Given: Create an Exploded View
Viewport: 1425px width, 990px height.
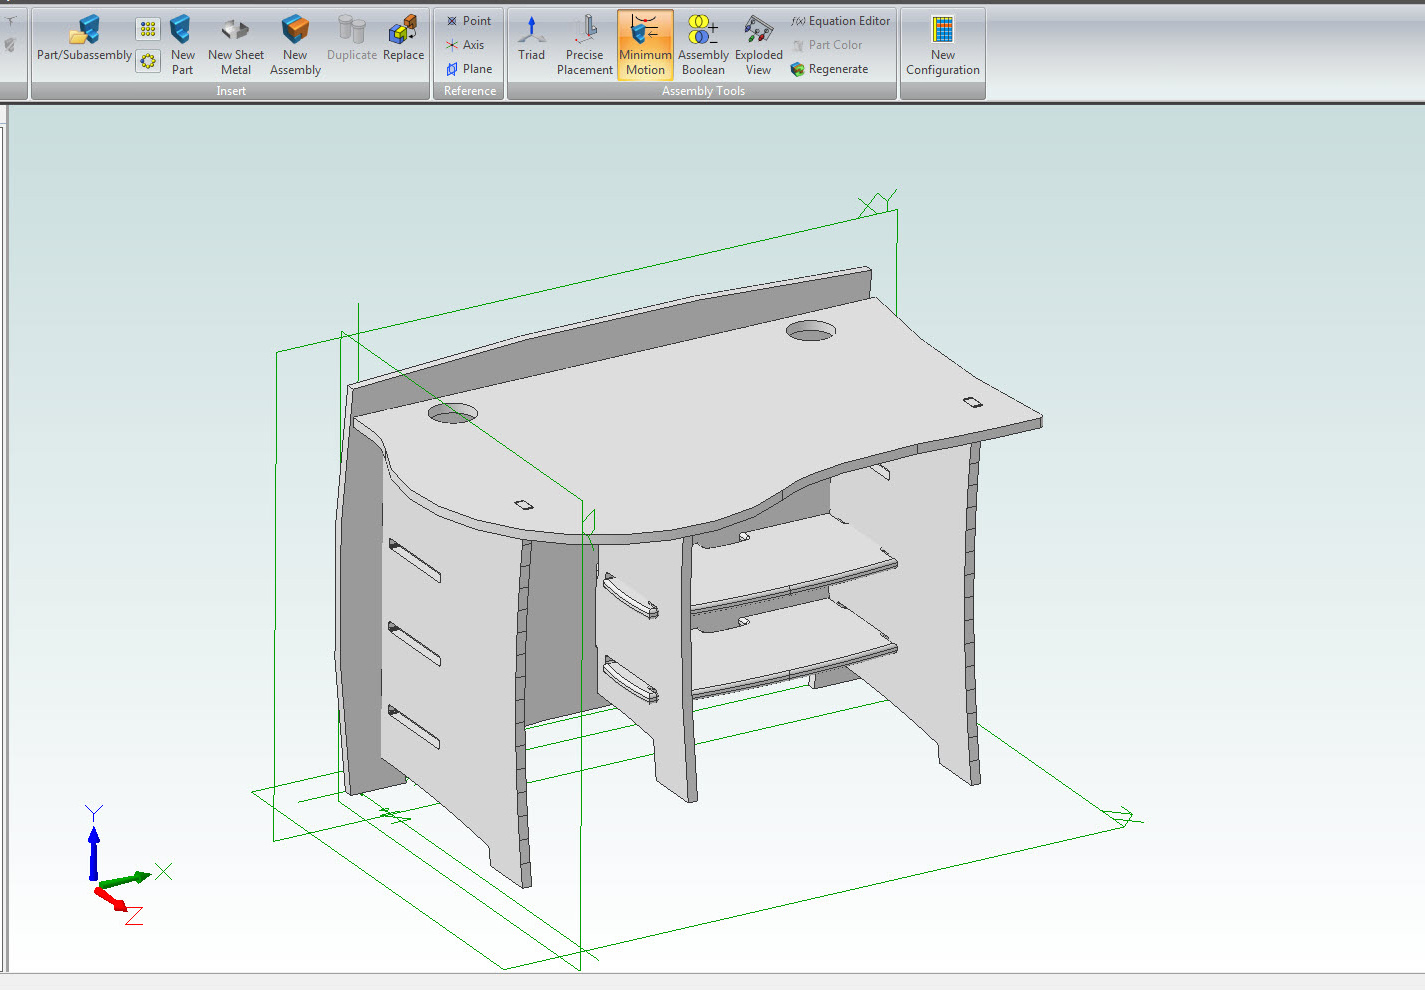Looking at the screenshot, I should click(759, 45).
